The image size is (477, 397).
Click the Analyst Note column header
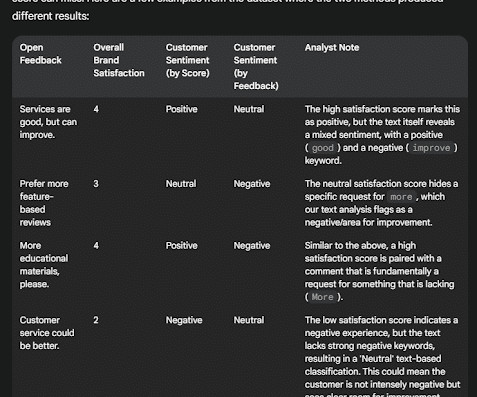click(x=332, y=47)
